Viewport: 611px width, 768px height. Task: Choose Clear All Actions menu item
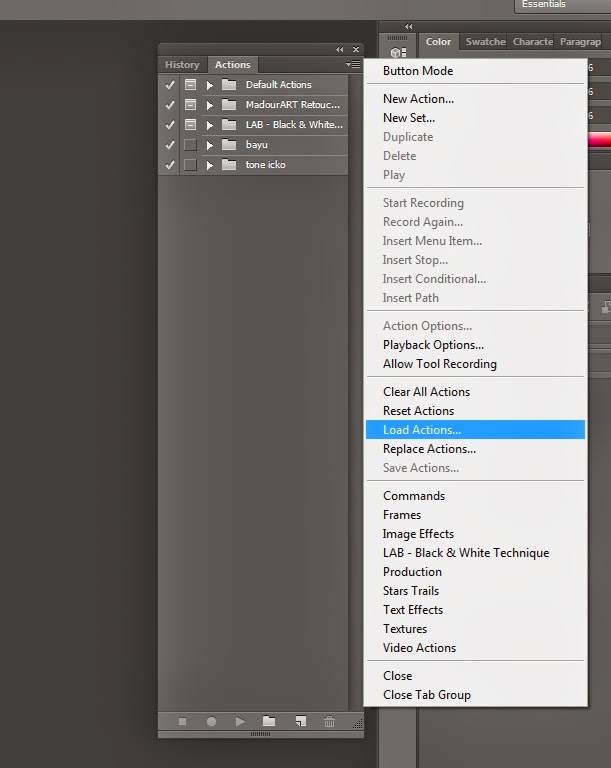475,392
